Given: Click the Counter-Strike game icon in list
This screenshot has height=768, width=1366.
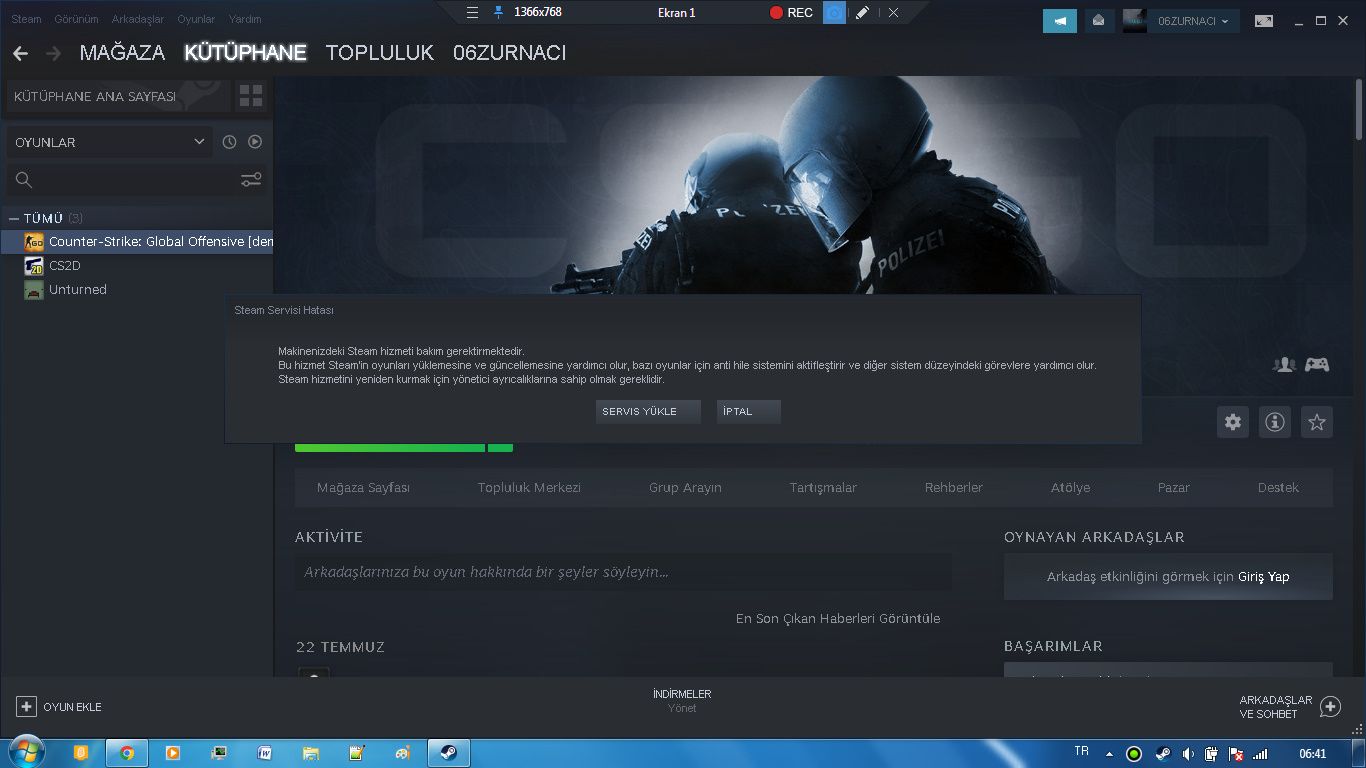Looking at the screenshot, I should pyautogui.click(x=34, y=242).
